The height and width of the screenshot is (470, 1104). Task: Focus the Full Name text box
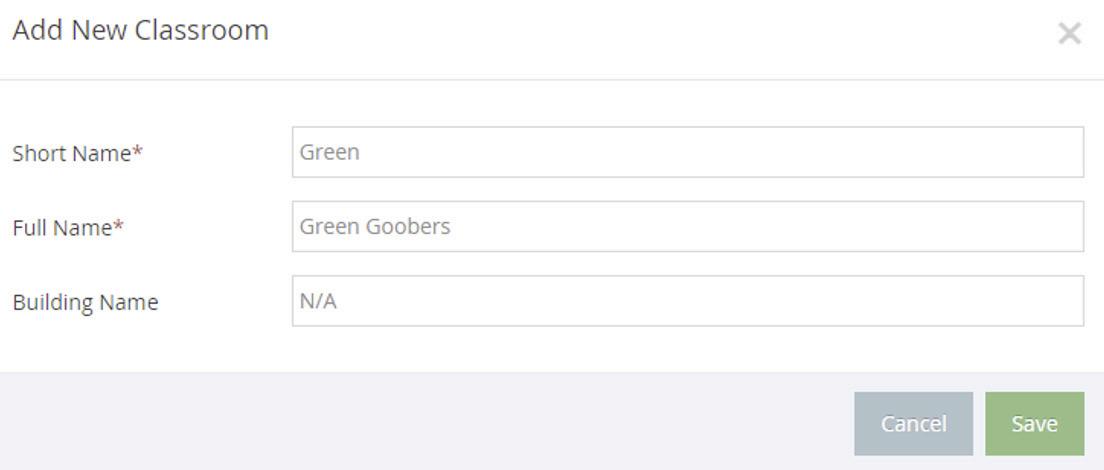687,226
